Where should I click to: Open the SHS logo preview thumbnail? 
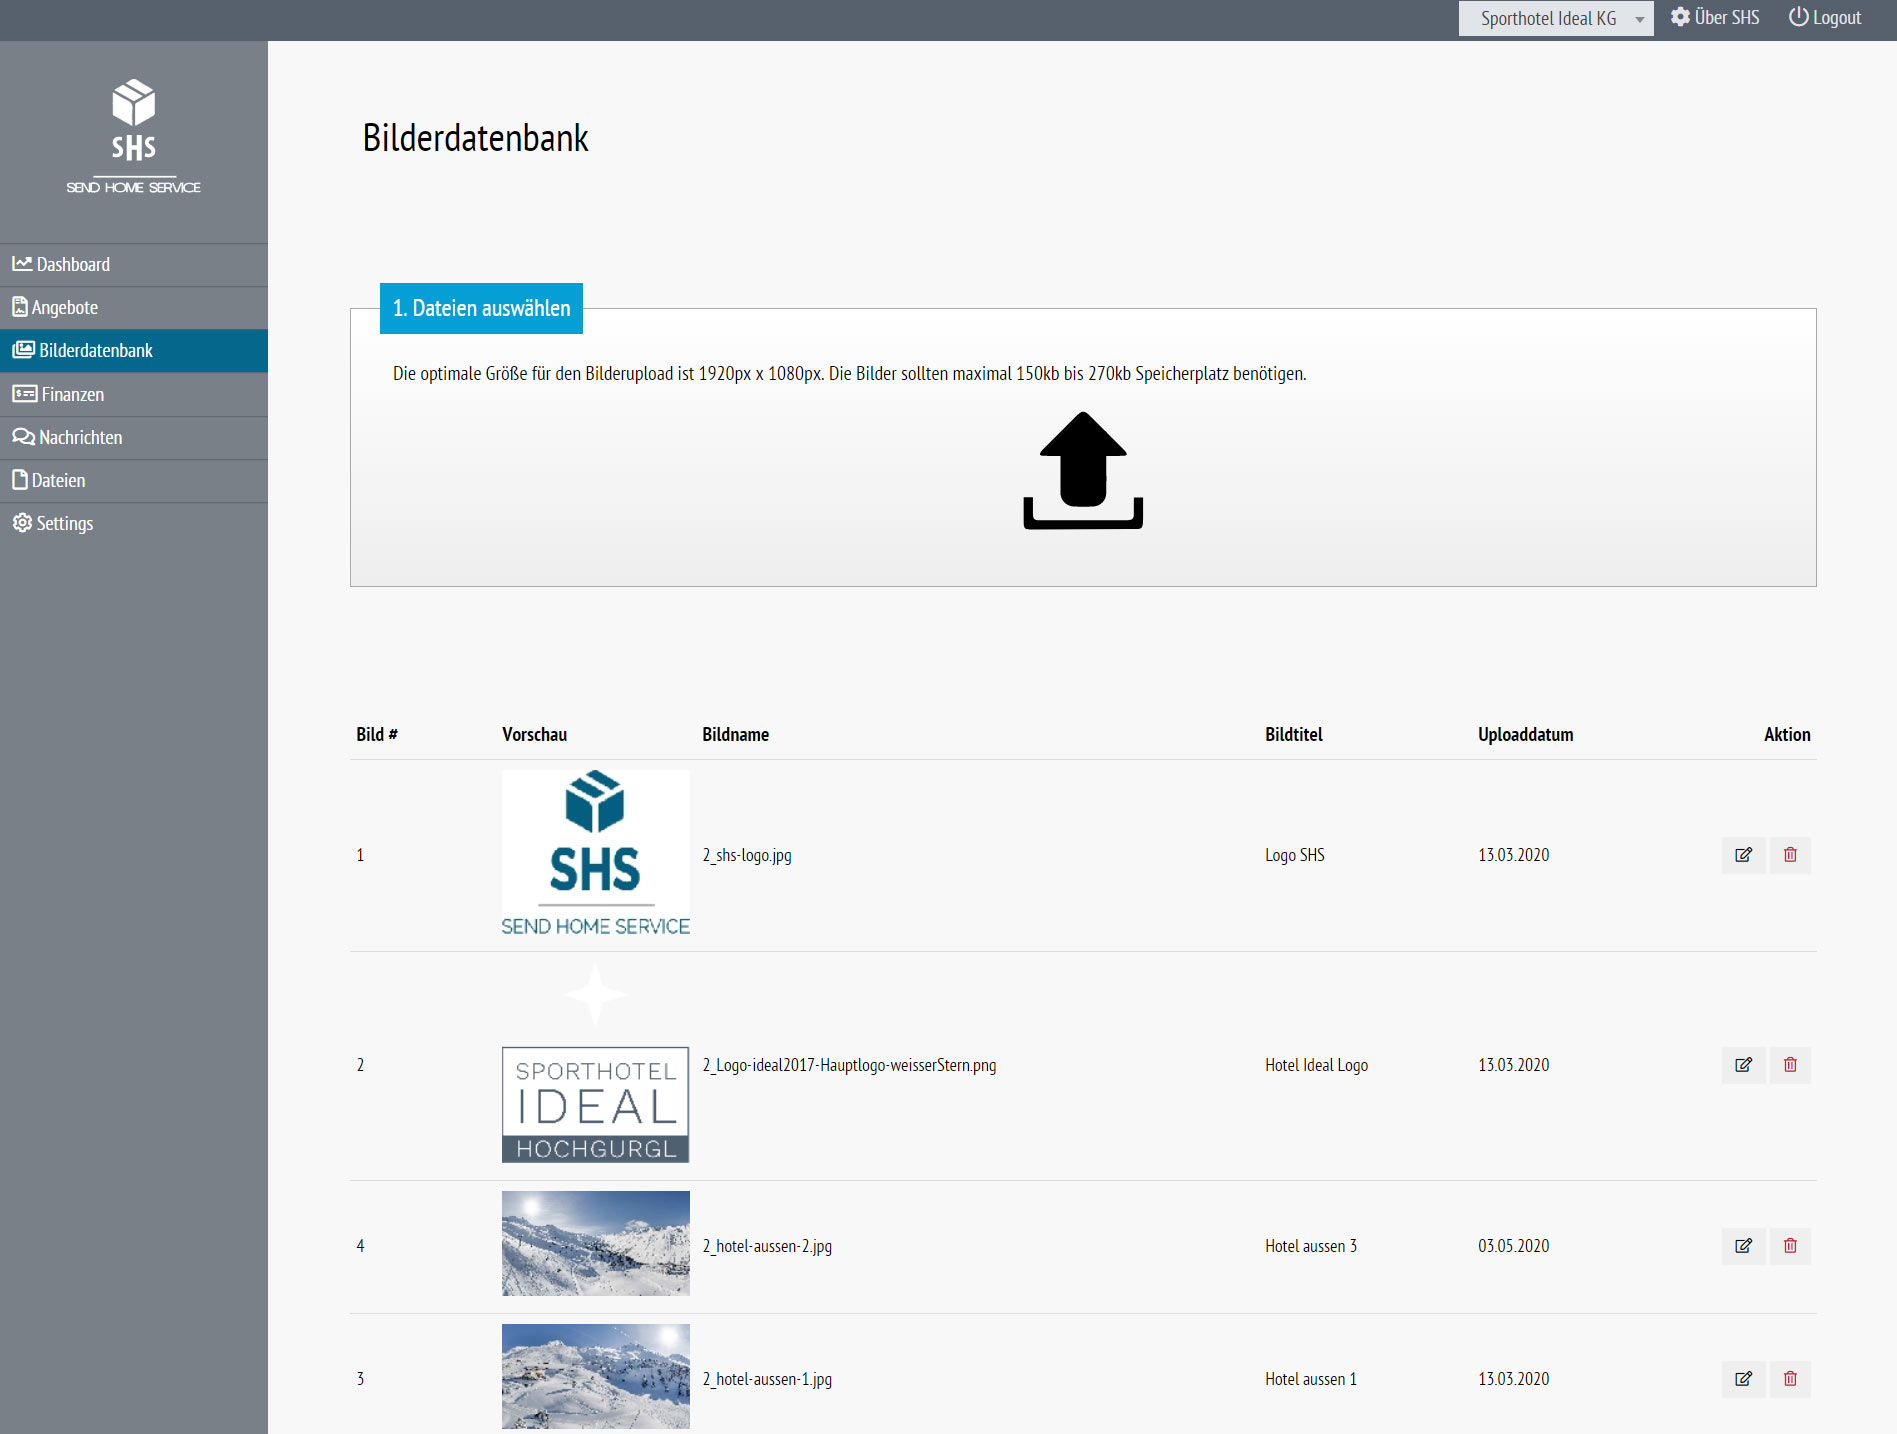point(596,854)
